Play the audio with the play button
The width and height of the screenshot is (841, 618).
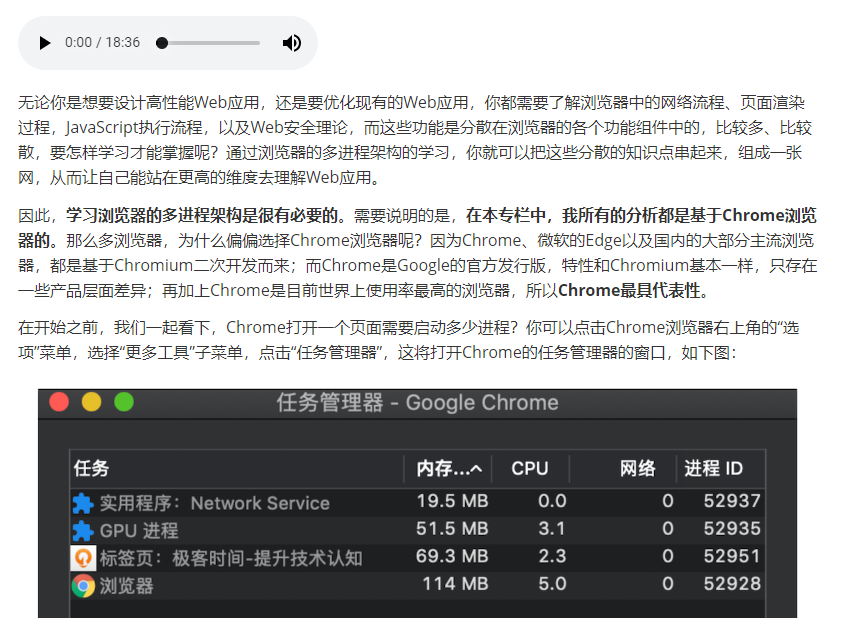coord(45,42)
